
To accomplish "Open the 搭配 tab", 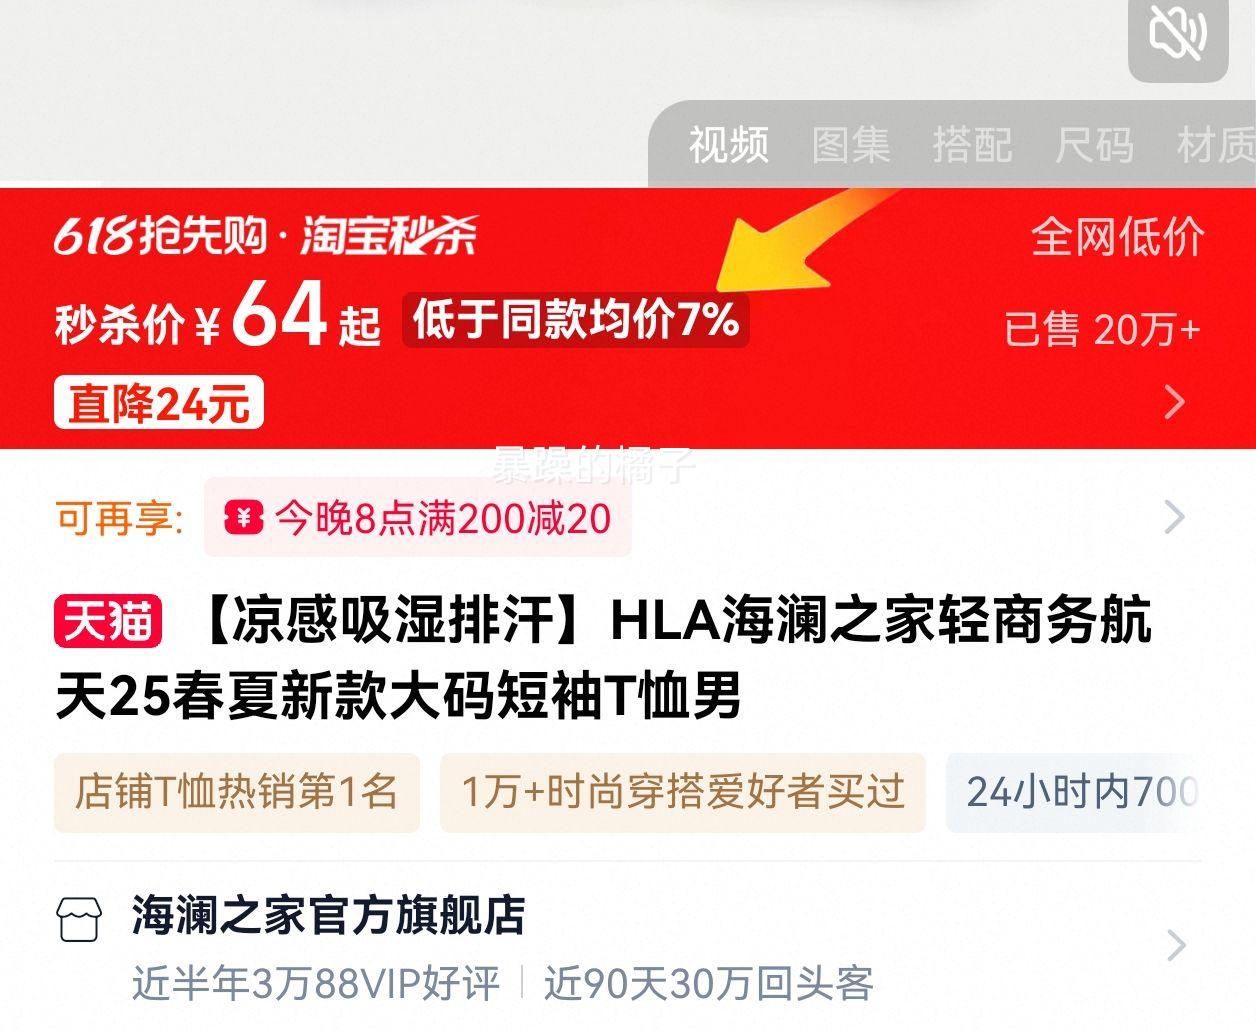I will (x=972, y=145).
